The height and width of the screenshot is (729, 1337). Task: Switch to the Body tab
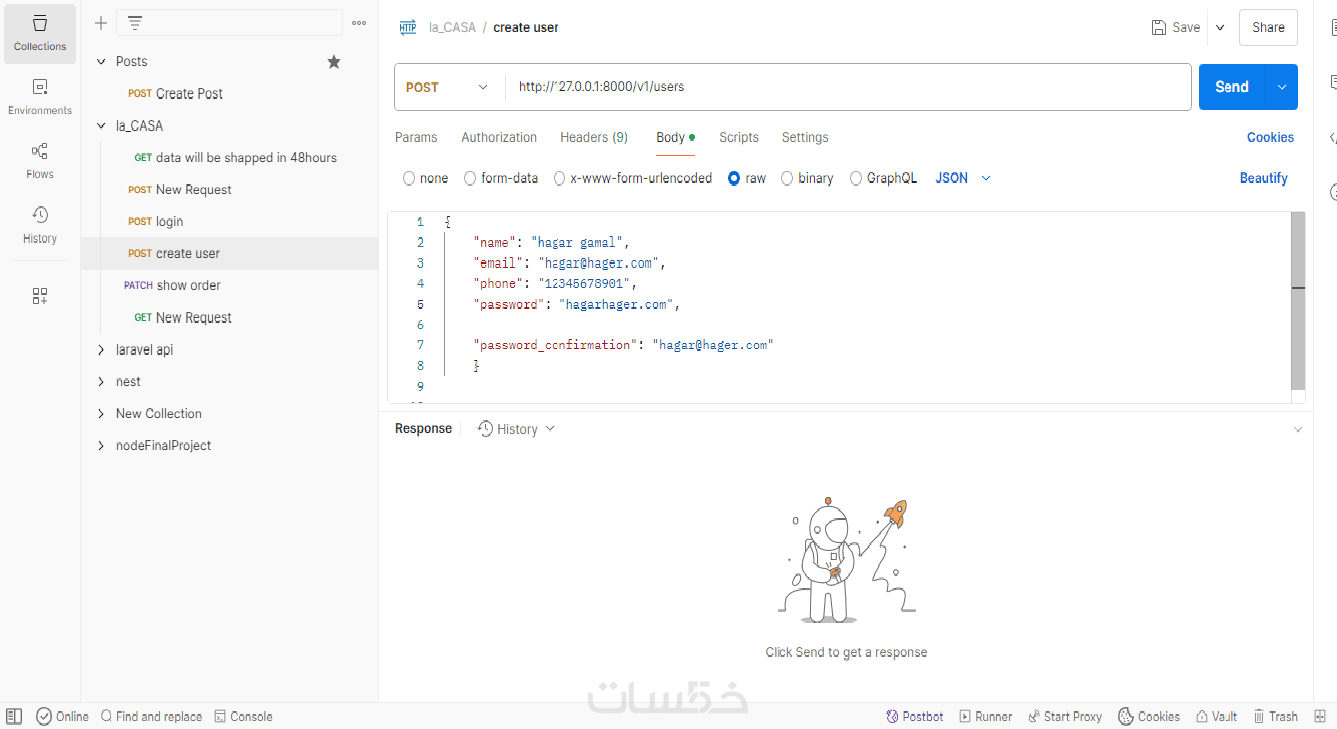[x=675, y=138]
